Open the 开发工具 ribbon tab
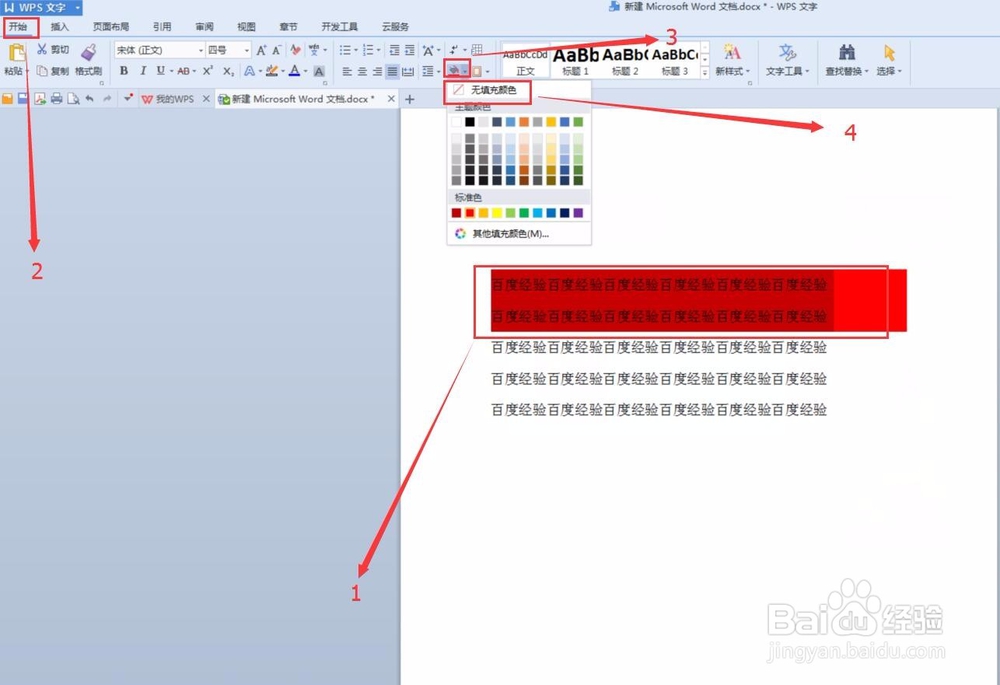1000x685 pixels. click(x=339, y=27)
